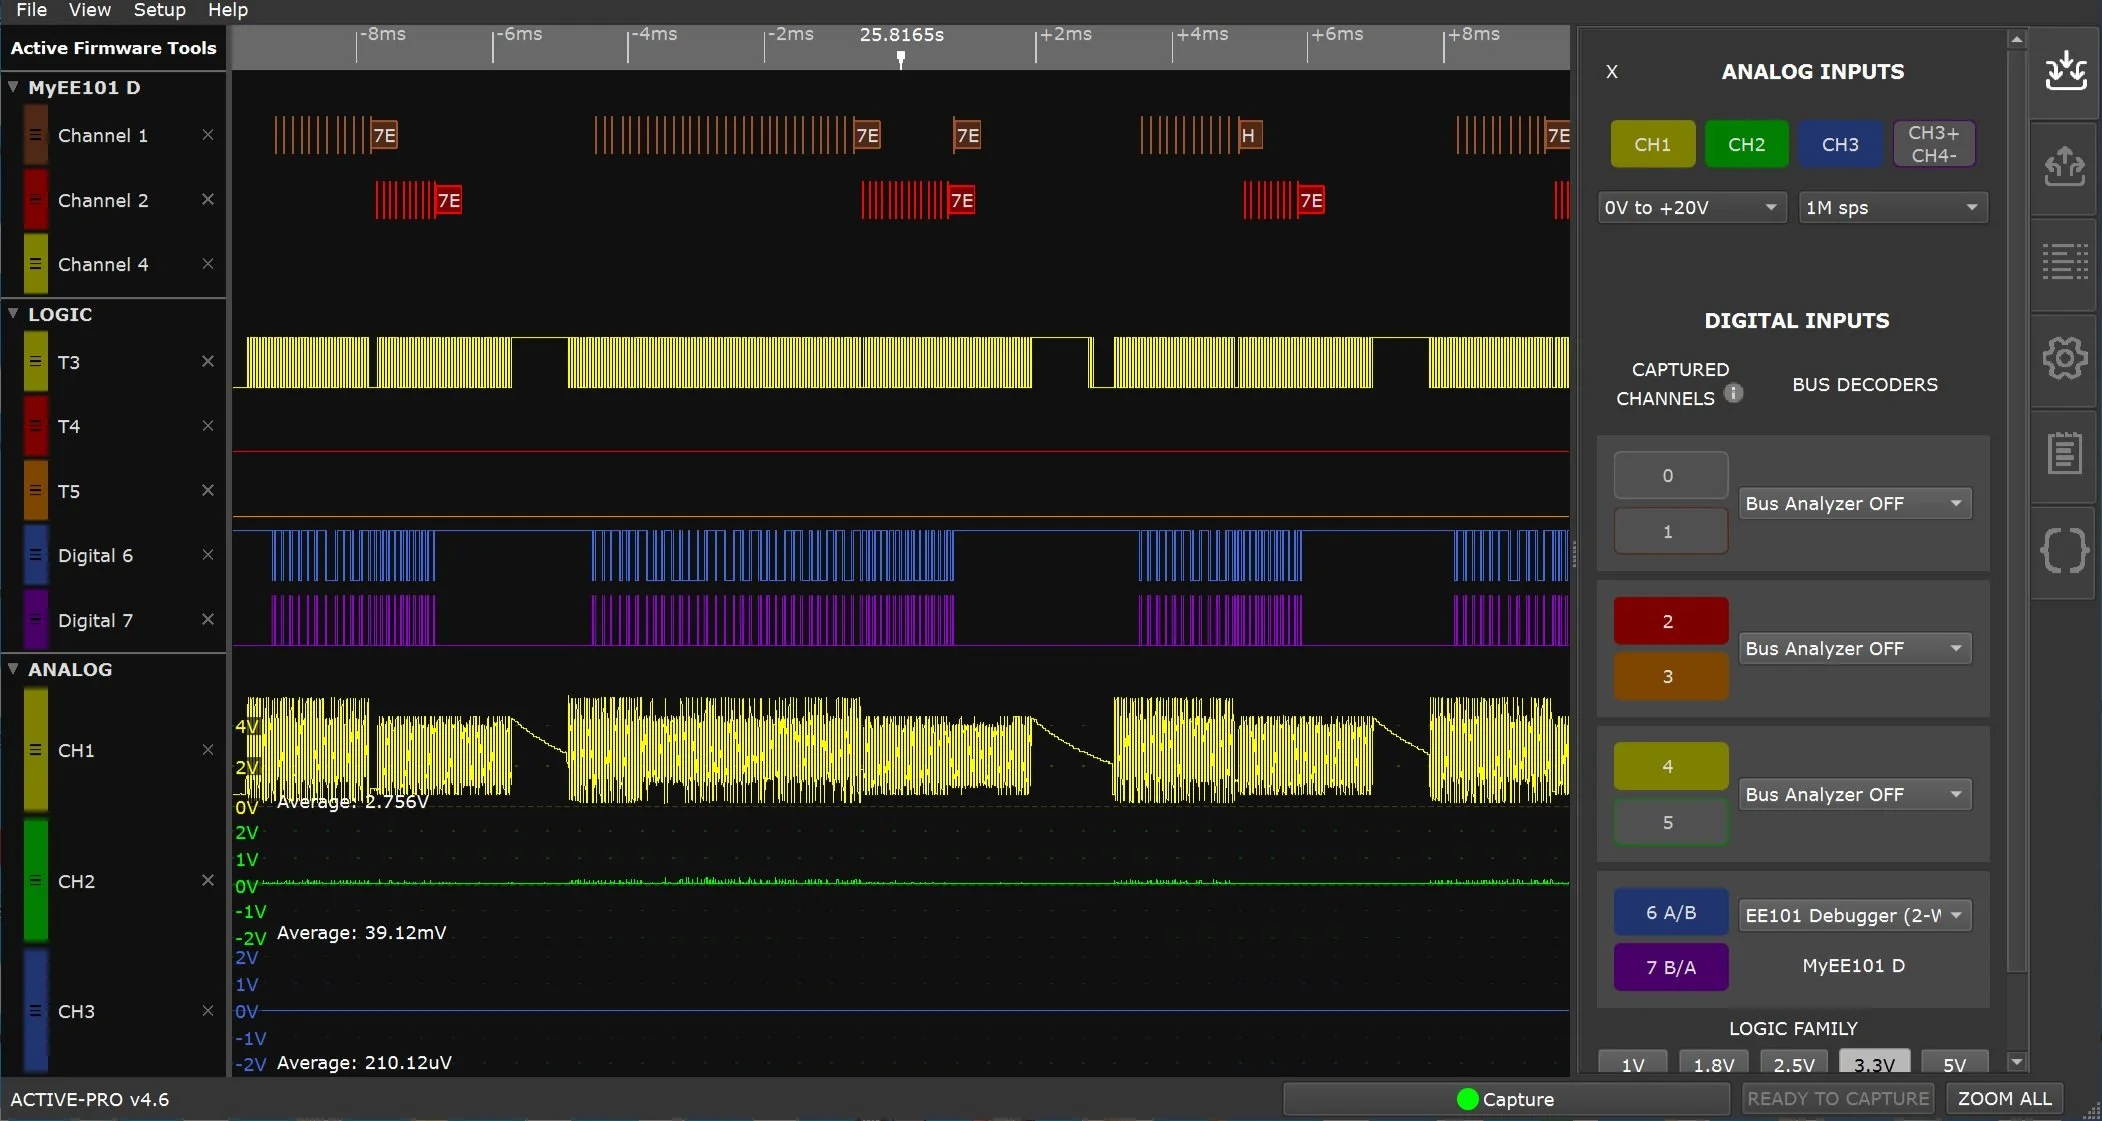
Task: Open the Setup menu
Action: [x=158, y=10]
